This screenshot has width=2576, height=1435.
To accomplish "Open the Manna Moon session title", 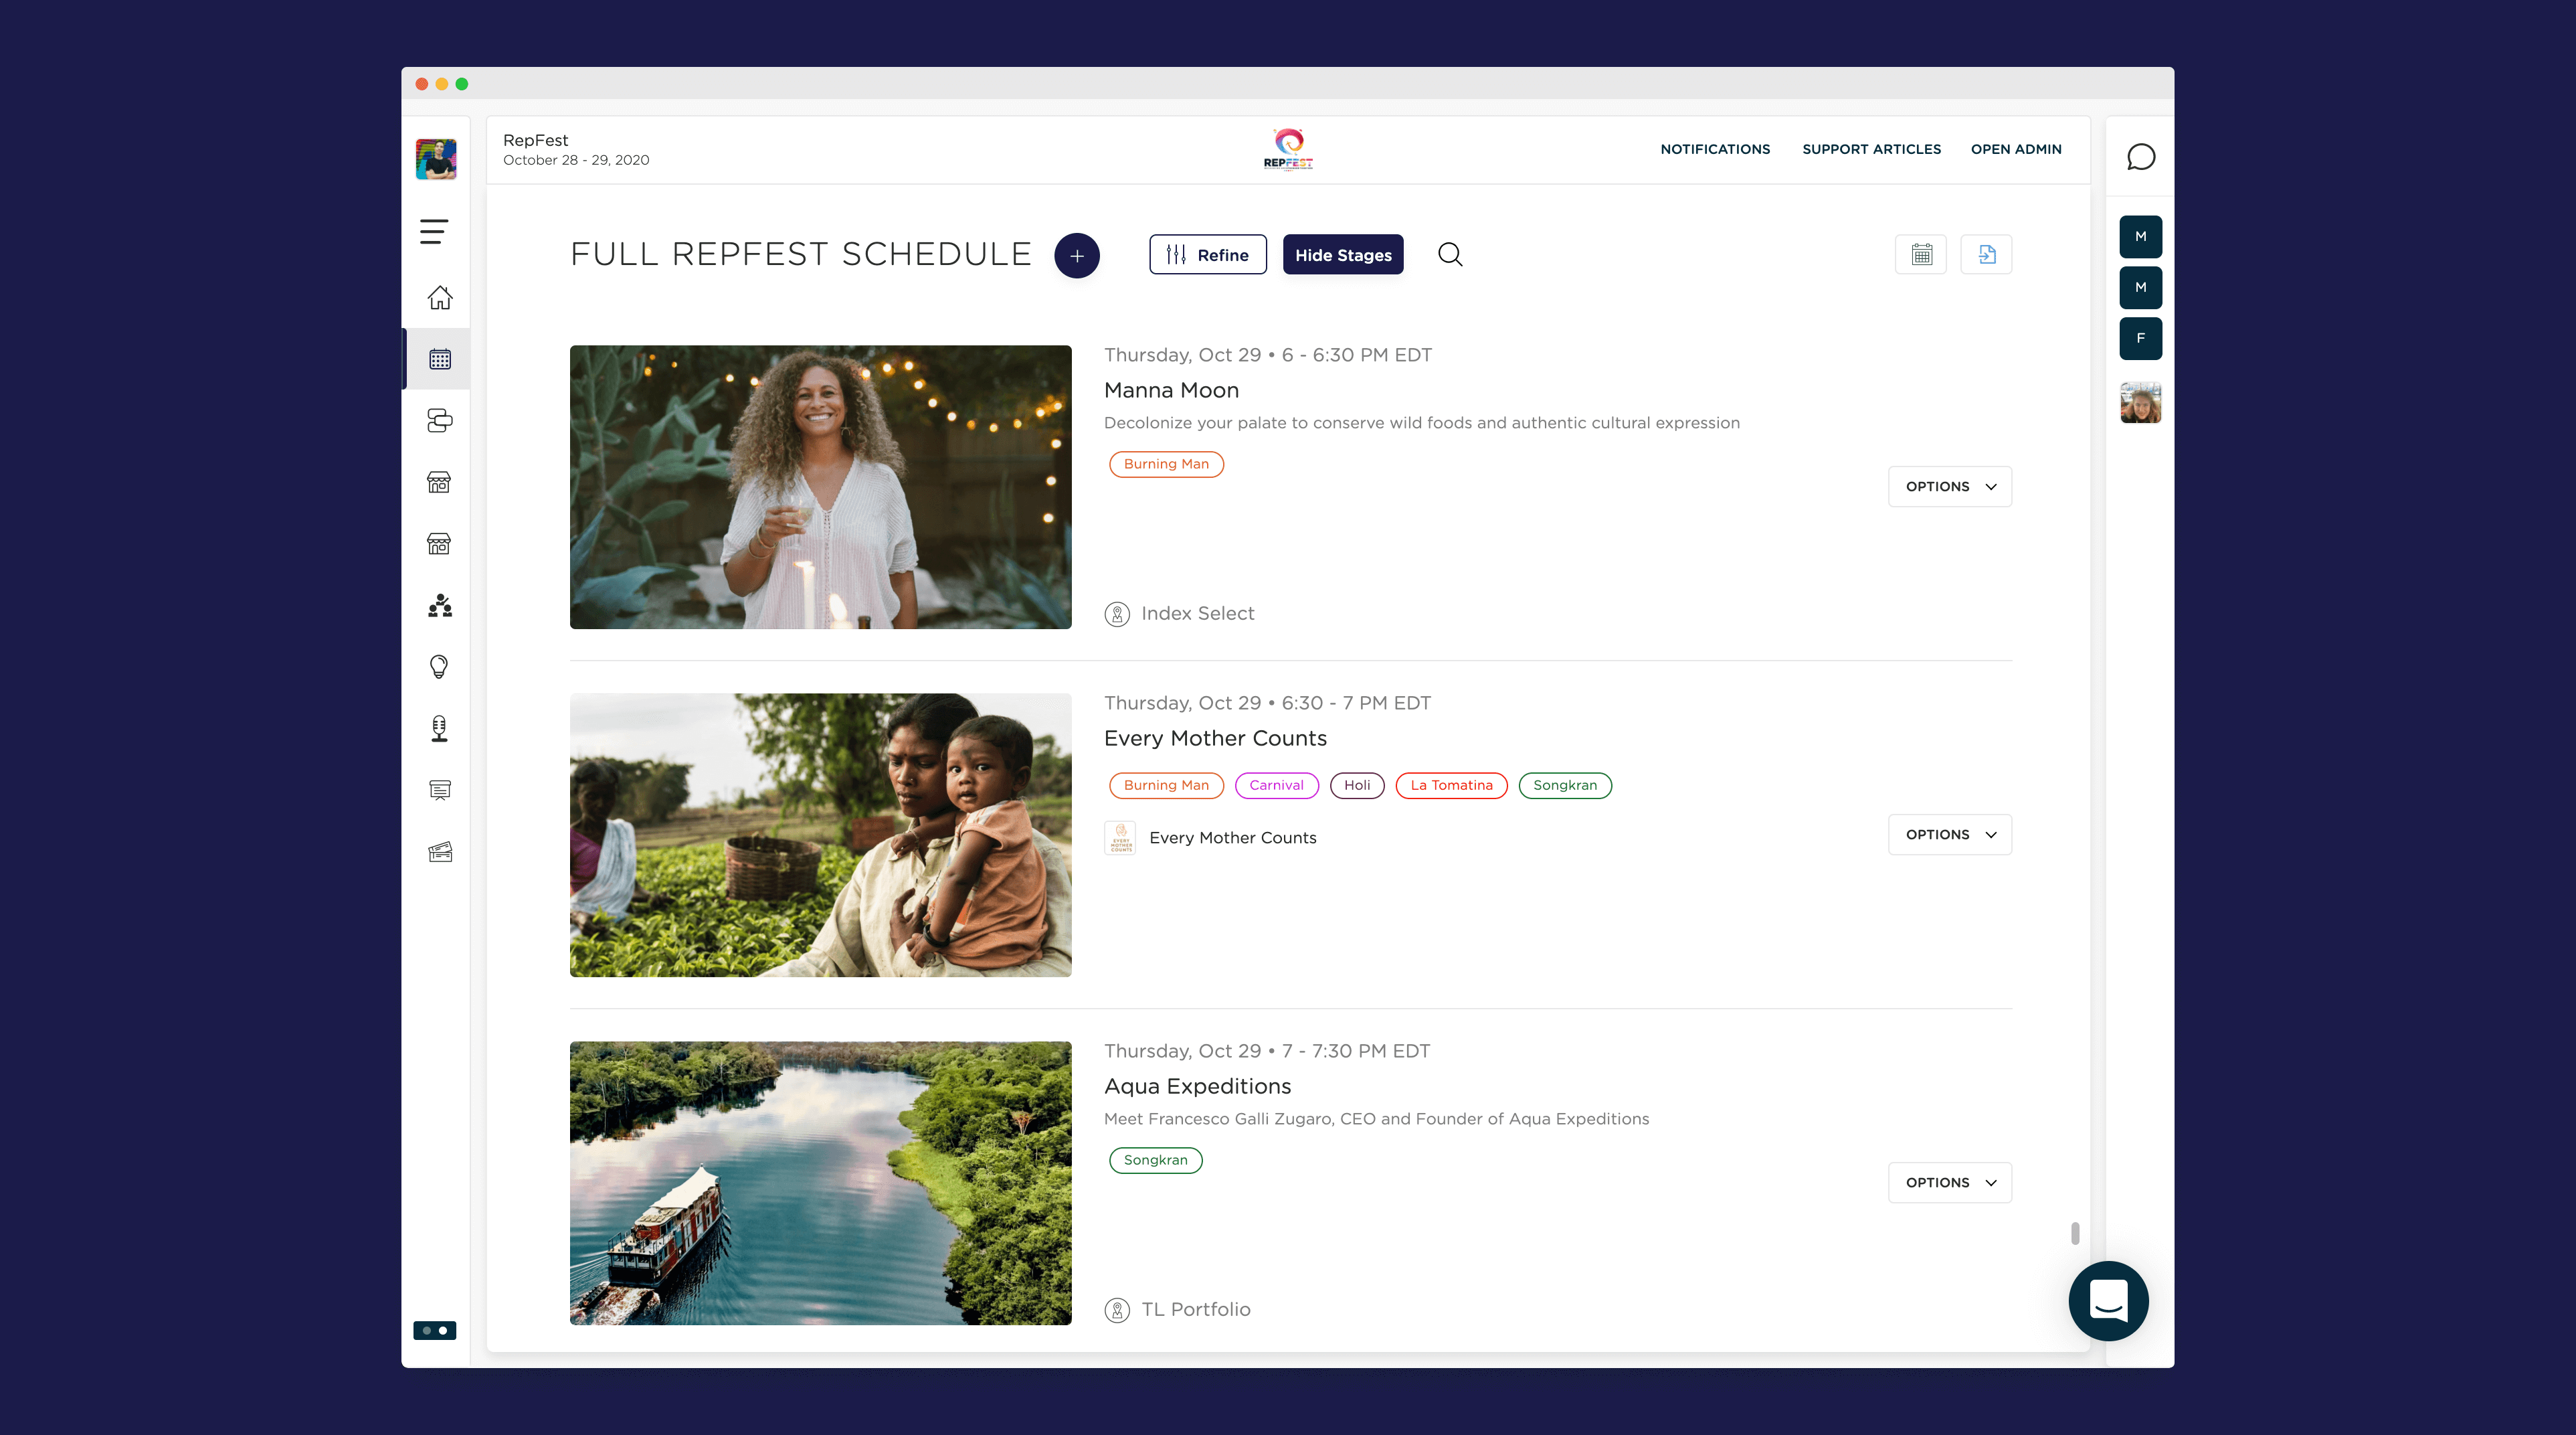I will tap(1171, 391).
